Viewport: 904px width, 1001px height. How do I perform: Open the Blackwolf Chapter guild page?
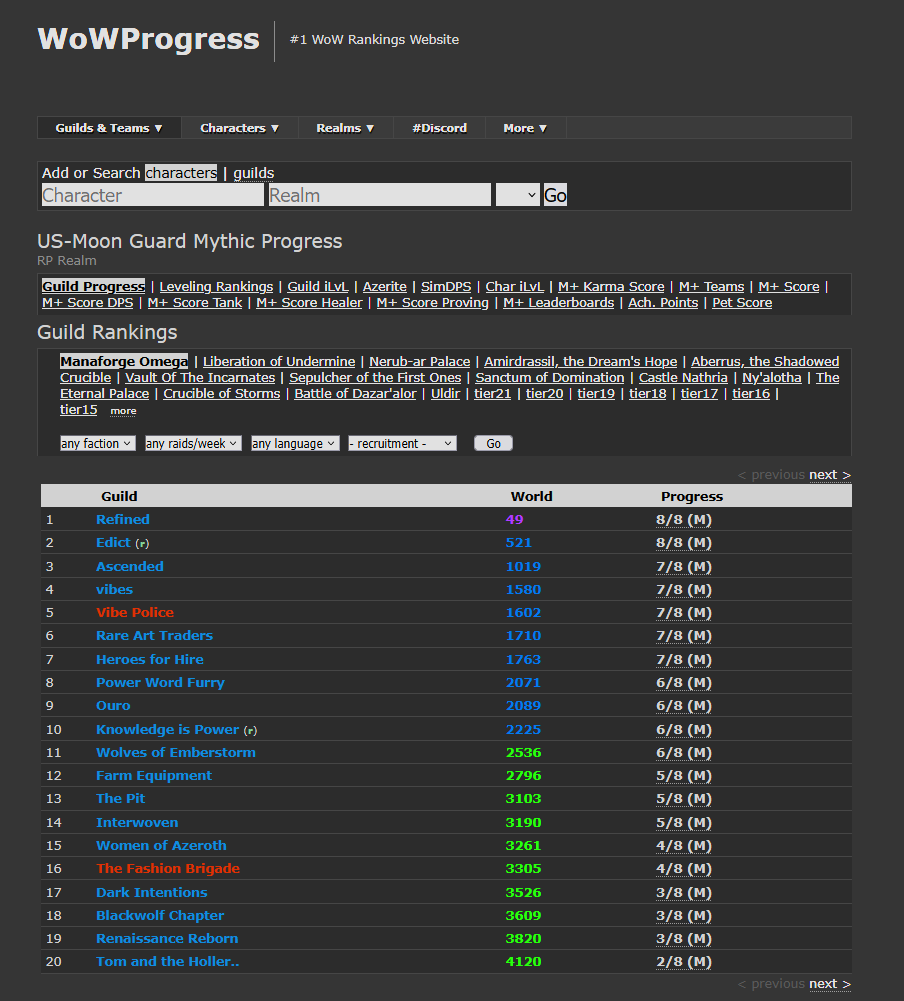(160, 915)
